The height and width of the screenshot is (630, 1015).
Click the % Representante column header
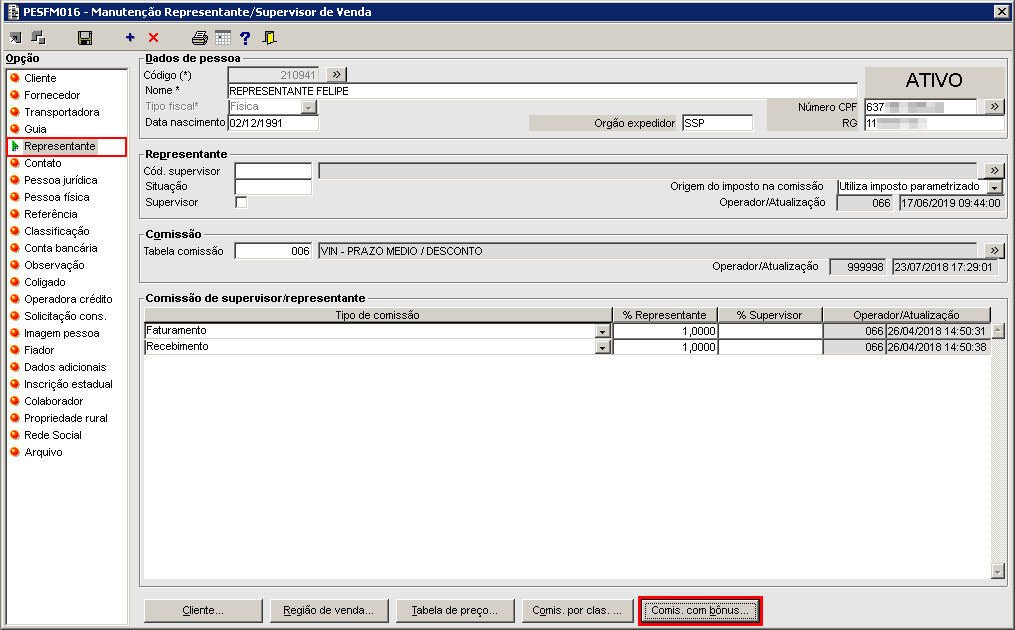pyautogui.click(x=665, y=315)
